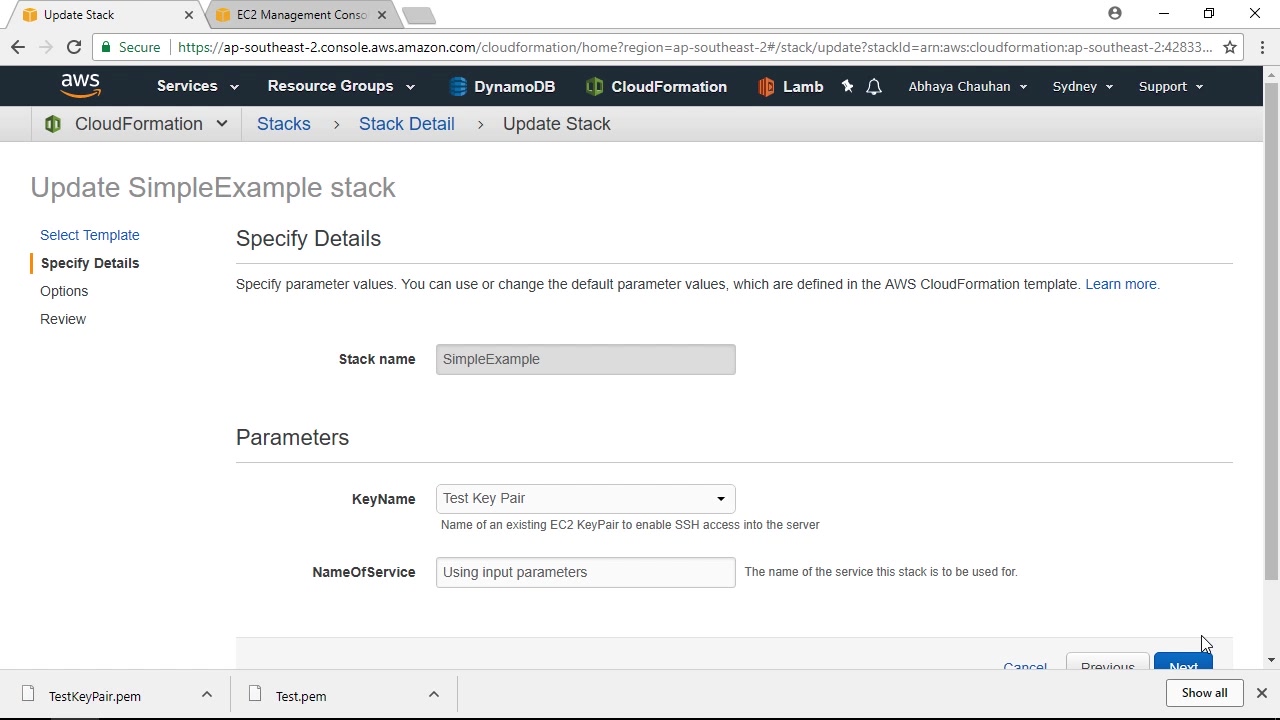Open the Lambda shortcut icon
This screenshot has height=720, width=1280.
(x=766, y=87)
